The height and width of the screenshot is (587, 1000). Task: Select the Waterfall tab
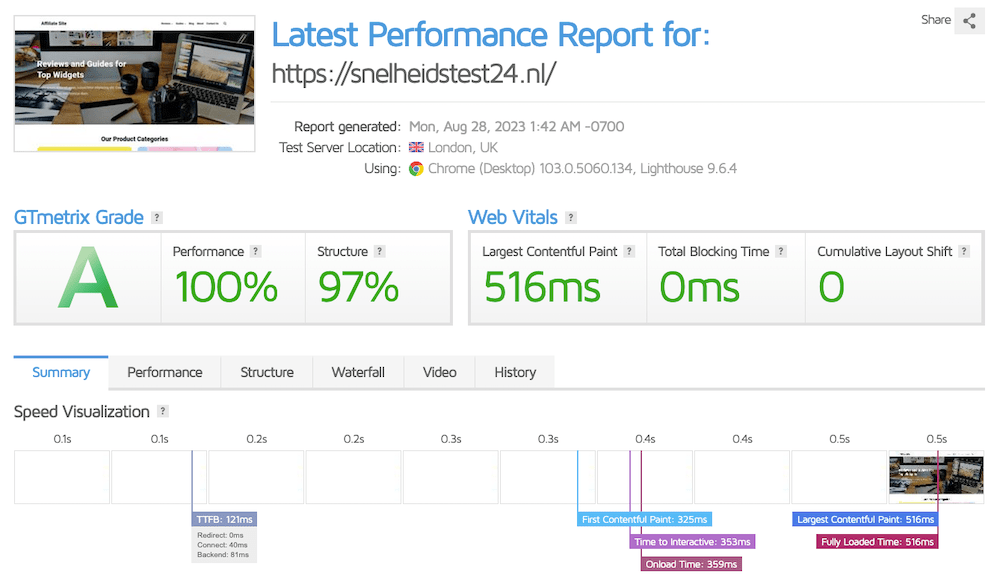click(x=358, y=372)
